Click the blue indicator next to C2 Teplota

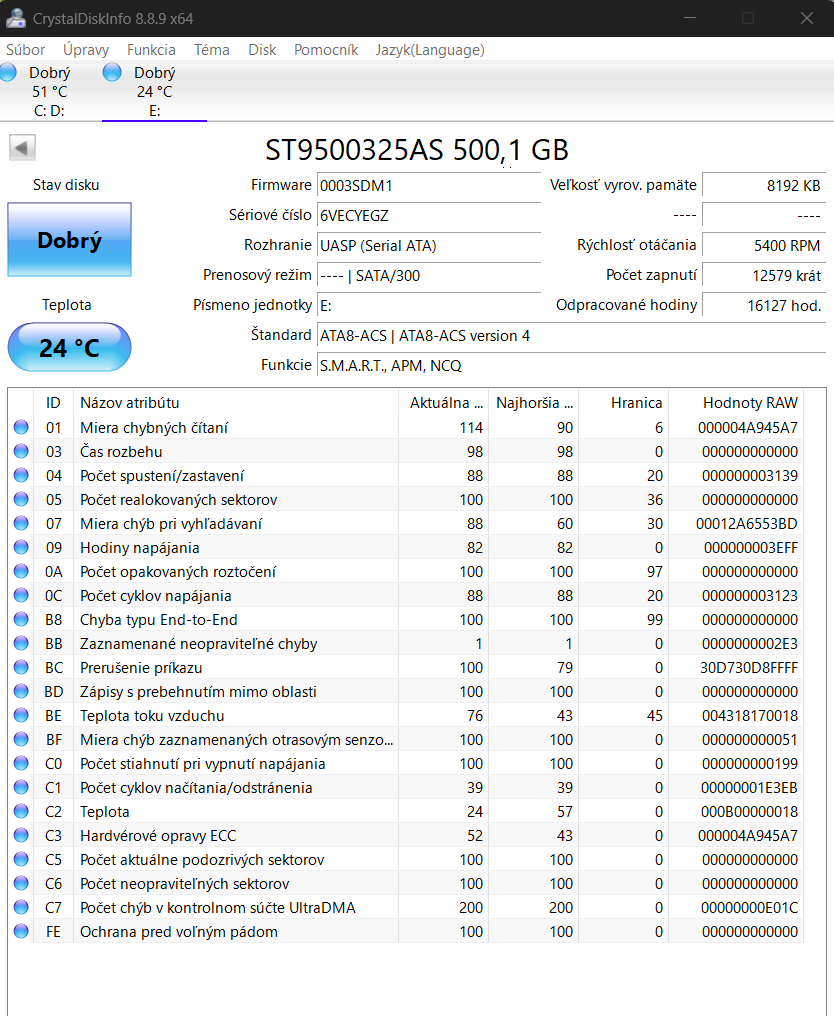tap(24, 811)
